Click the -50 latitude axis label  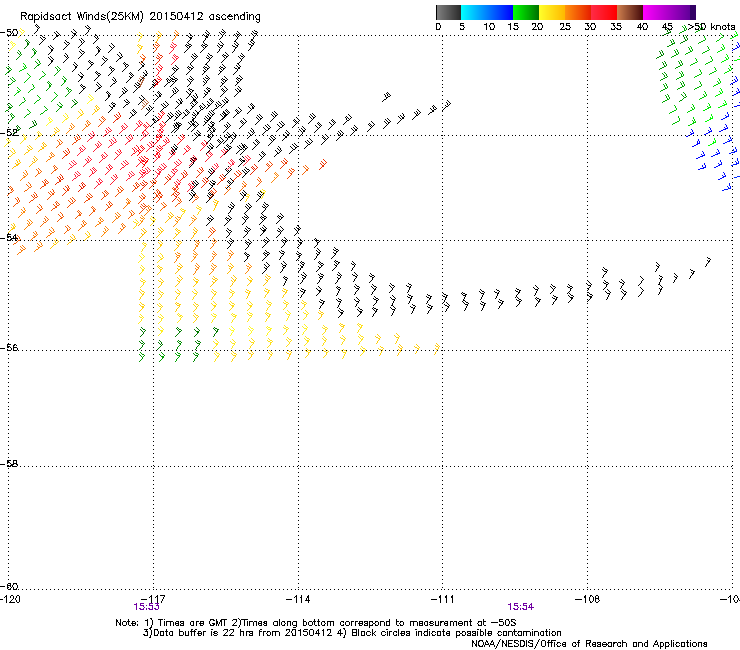tap(9, 33)
